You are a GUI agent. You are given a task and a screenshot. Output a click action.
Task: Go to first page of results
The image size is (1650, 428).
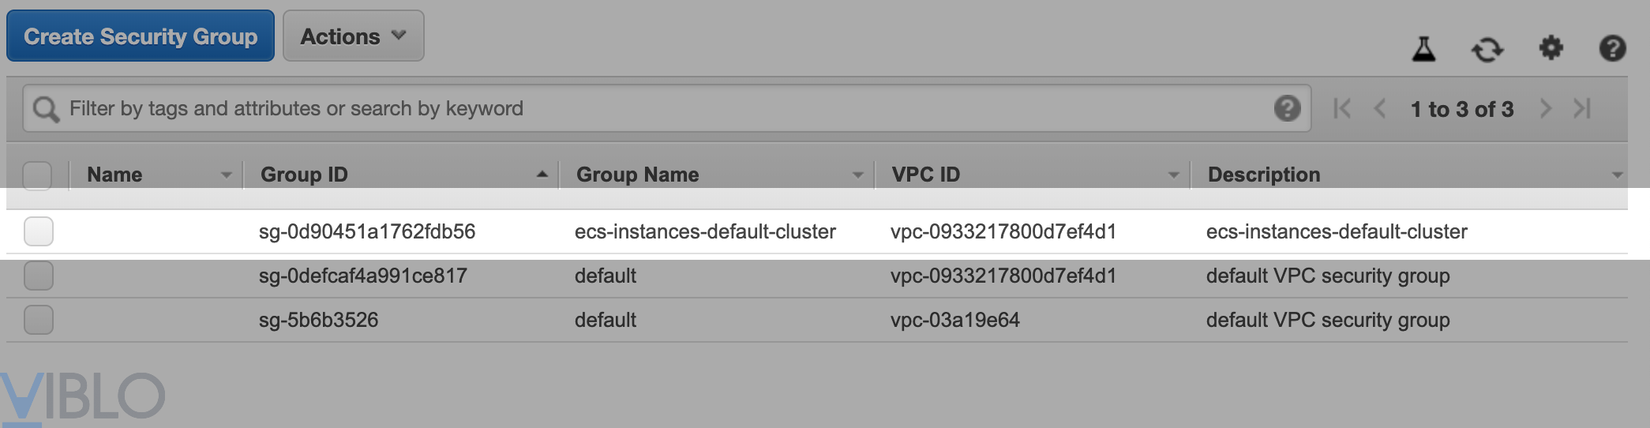pyautogui.click(x=1342, y=108)
